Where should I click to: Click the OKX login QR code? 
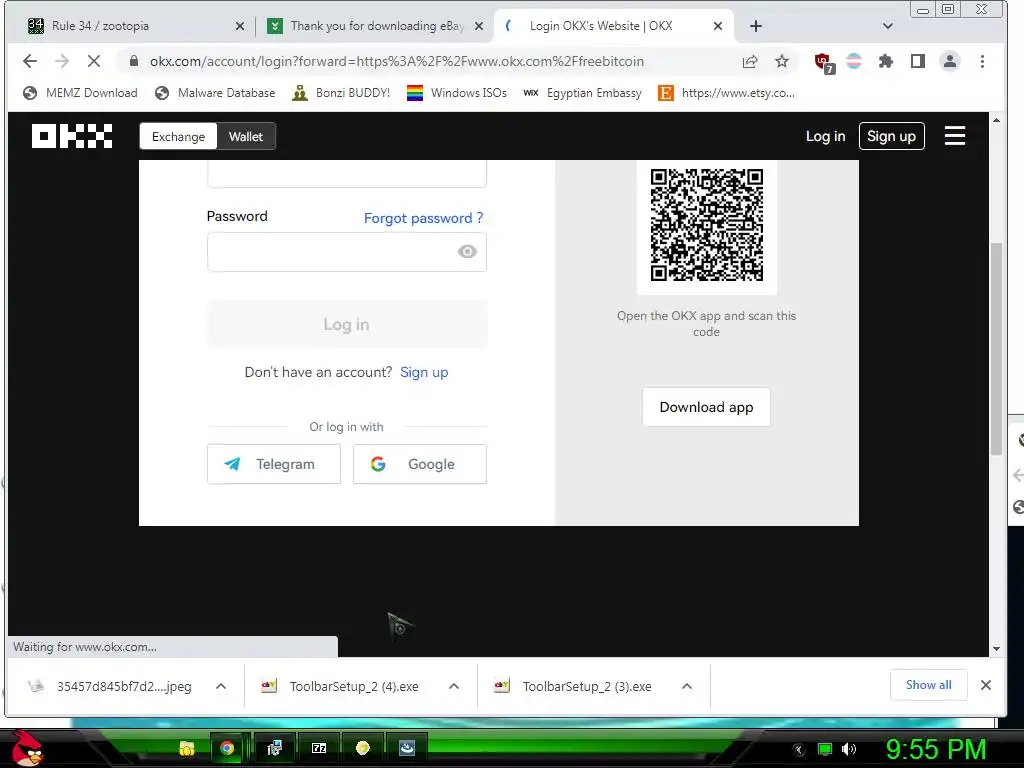(x=707, y=225)
